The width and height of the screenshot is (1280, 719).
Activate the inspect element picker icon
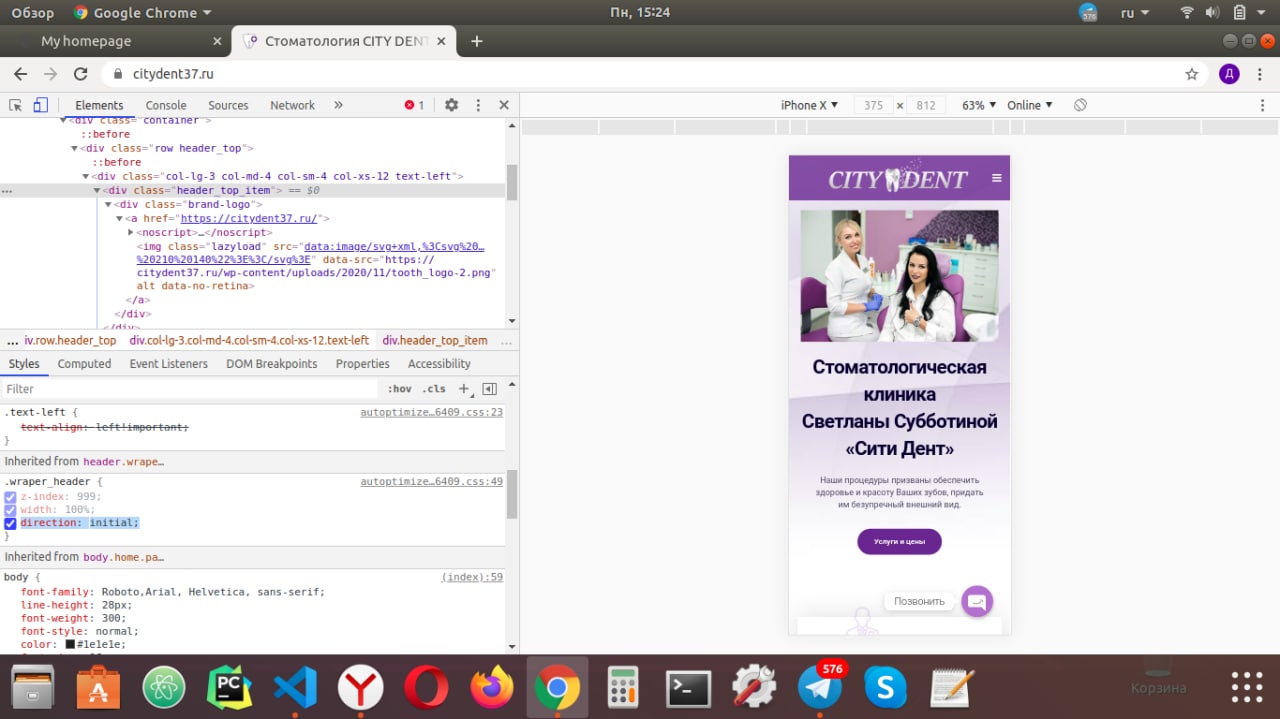pyautogui.click(x=16, y=105)
